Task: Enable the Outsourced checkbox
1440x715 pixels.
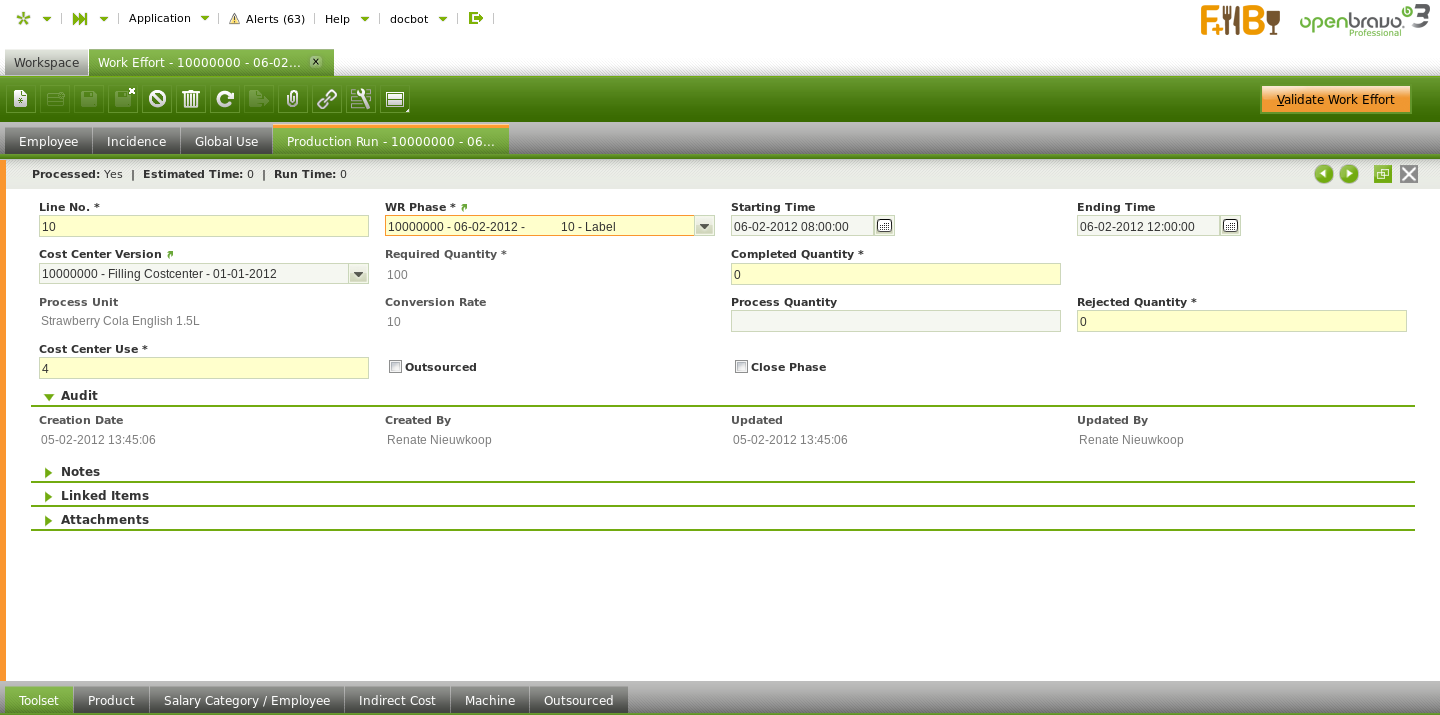Action: (395, 367)
